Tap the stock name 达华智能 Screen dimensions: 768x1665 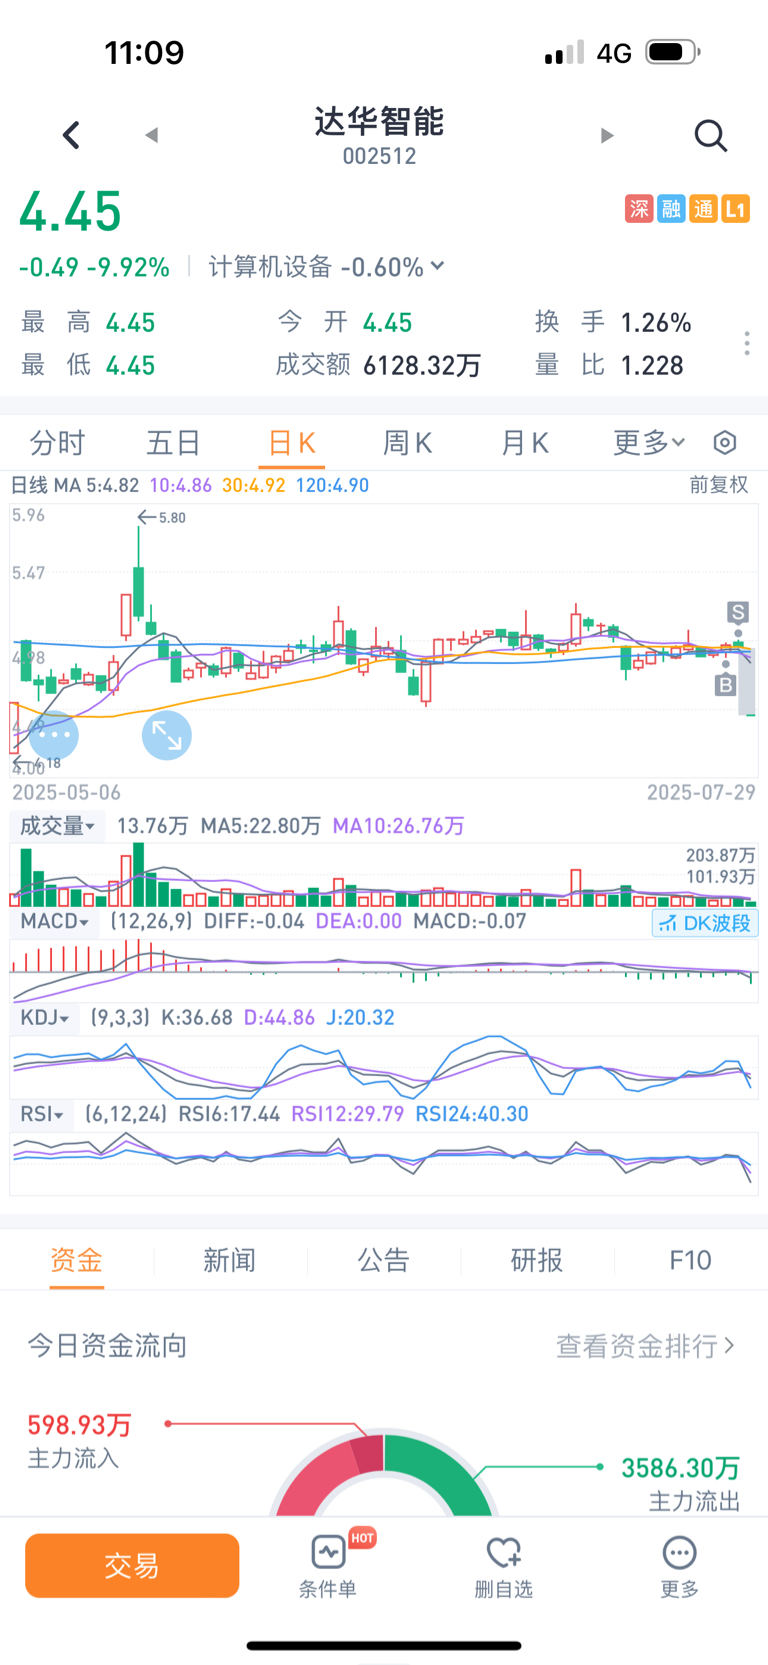click(x=379, y=122)
